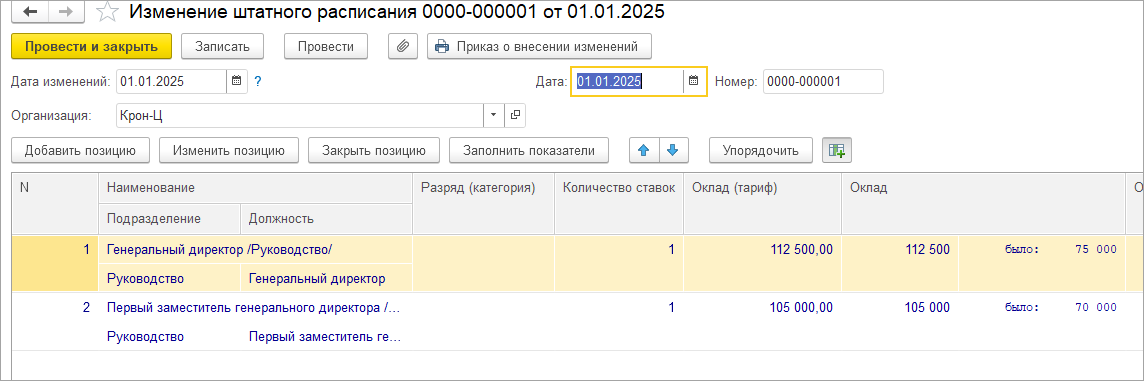Click the Разряд (категория) column header
Image resolution: width=1144 pixels, height=381 pixels.
click(x=484, y=203)
